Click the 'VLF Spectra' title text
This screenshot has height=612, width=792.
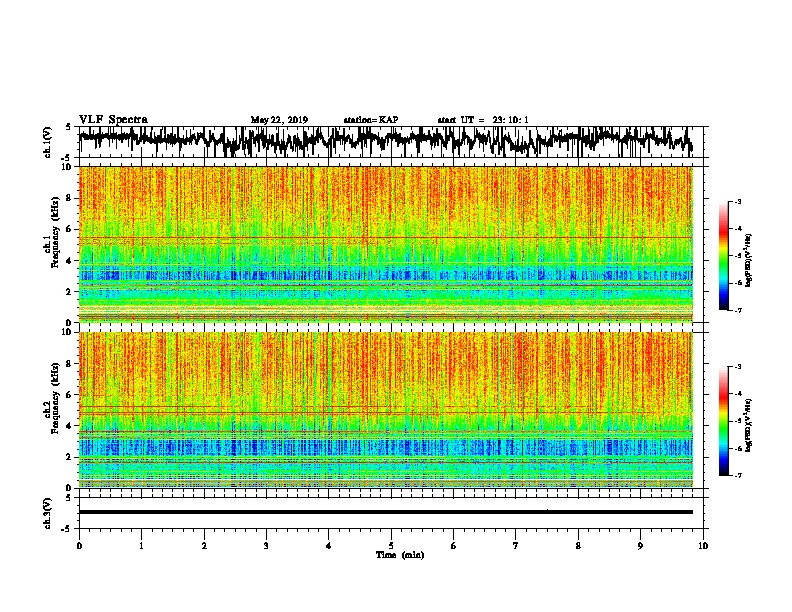pos(113,120)
